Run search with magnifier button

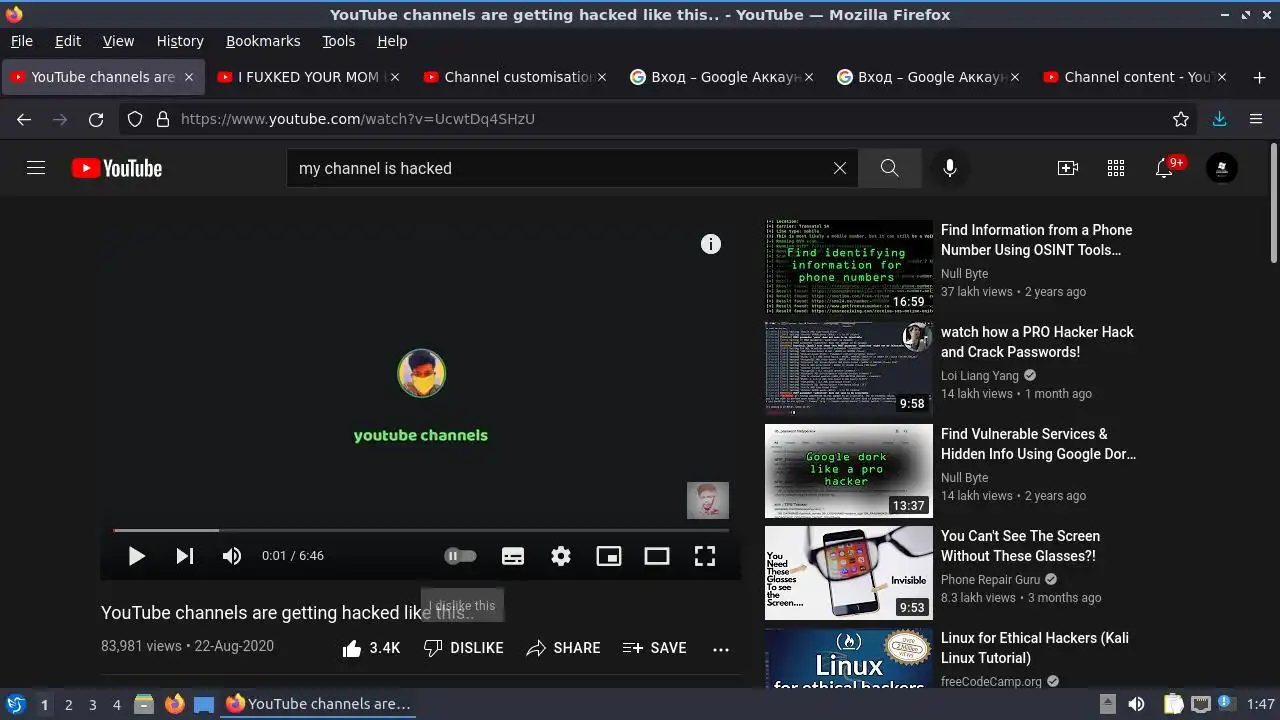click(x=889, y=168)
